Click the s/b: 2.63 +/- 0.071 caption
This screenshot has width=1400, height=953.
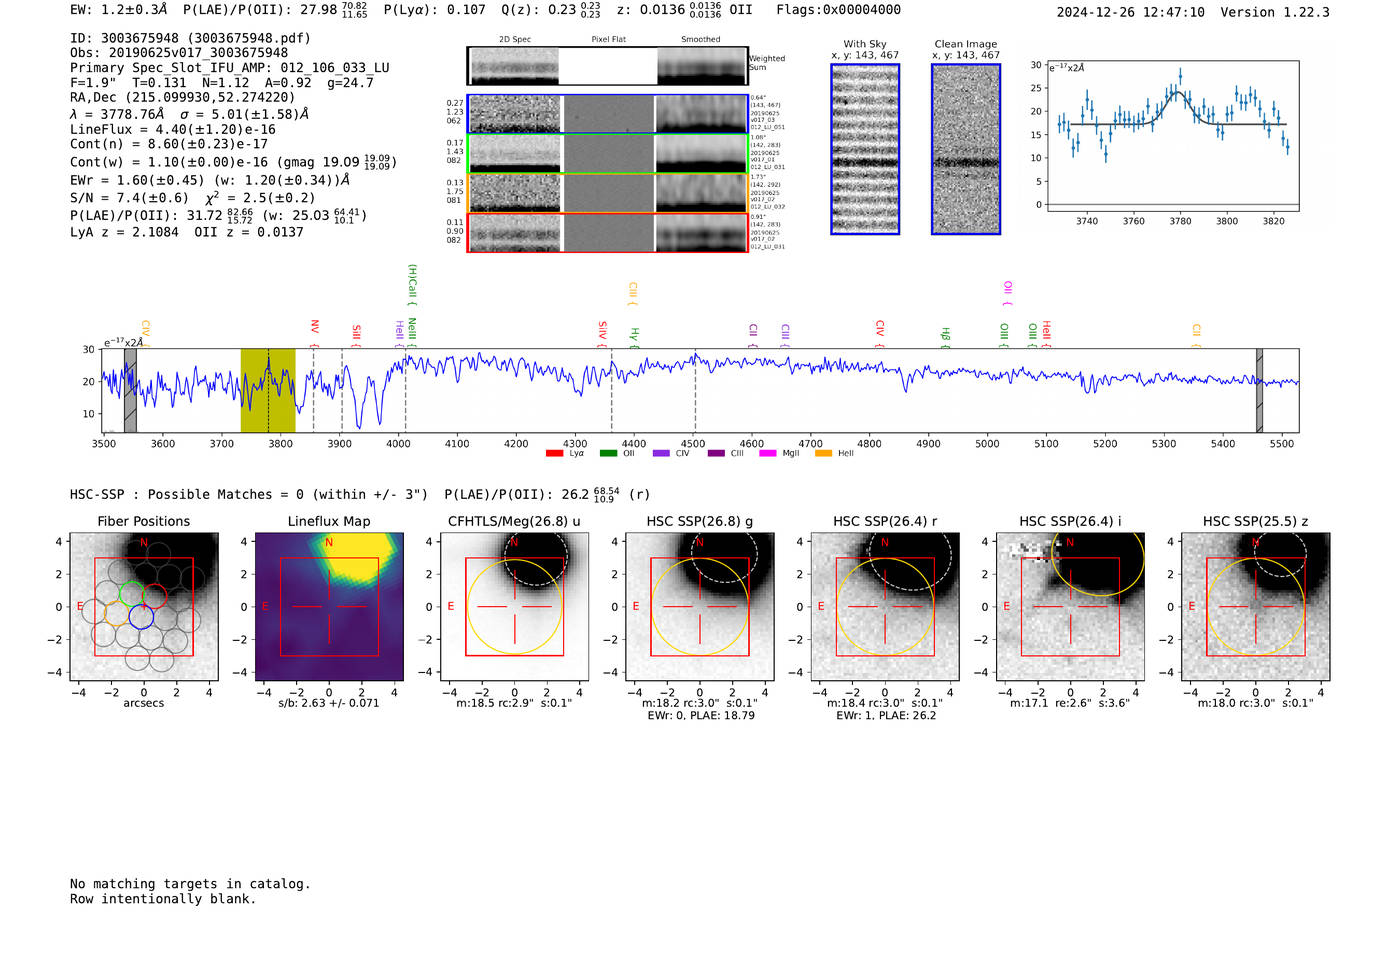tap(329, 703)
